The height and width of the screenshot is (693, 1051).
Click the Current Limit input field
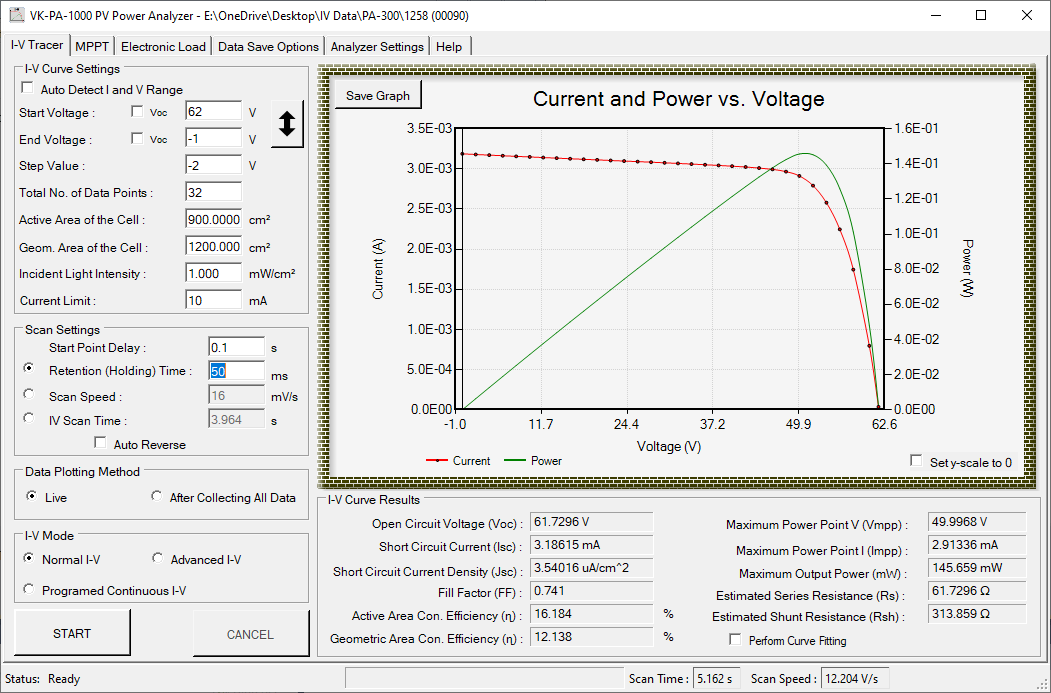click(213, 300)
